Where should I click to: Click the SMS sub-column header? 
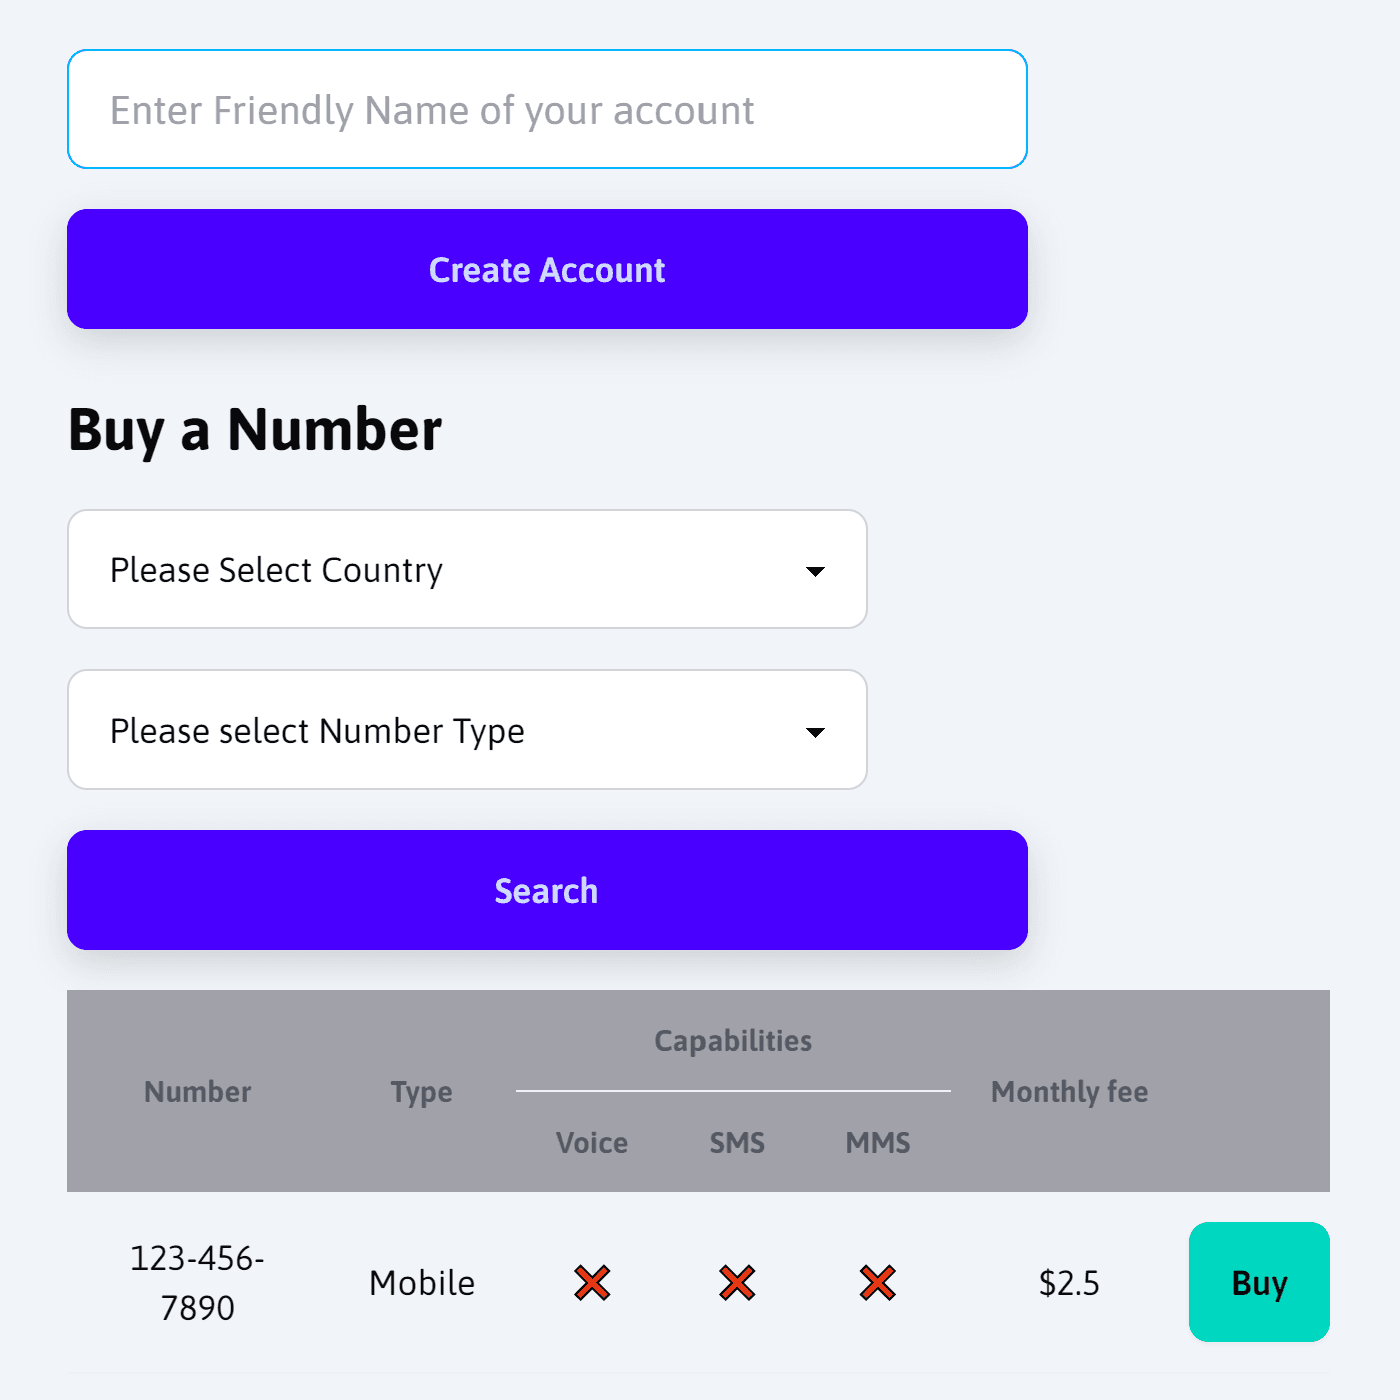737,1142
